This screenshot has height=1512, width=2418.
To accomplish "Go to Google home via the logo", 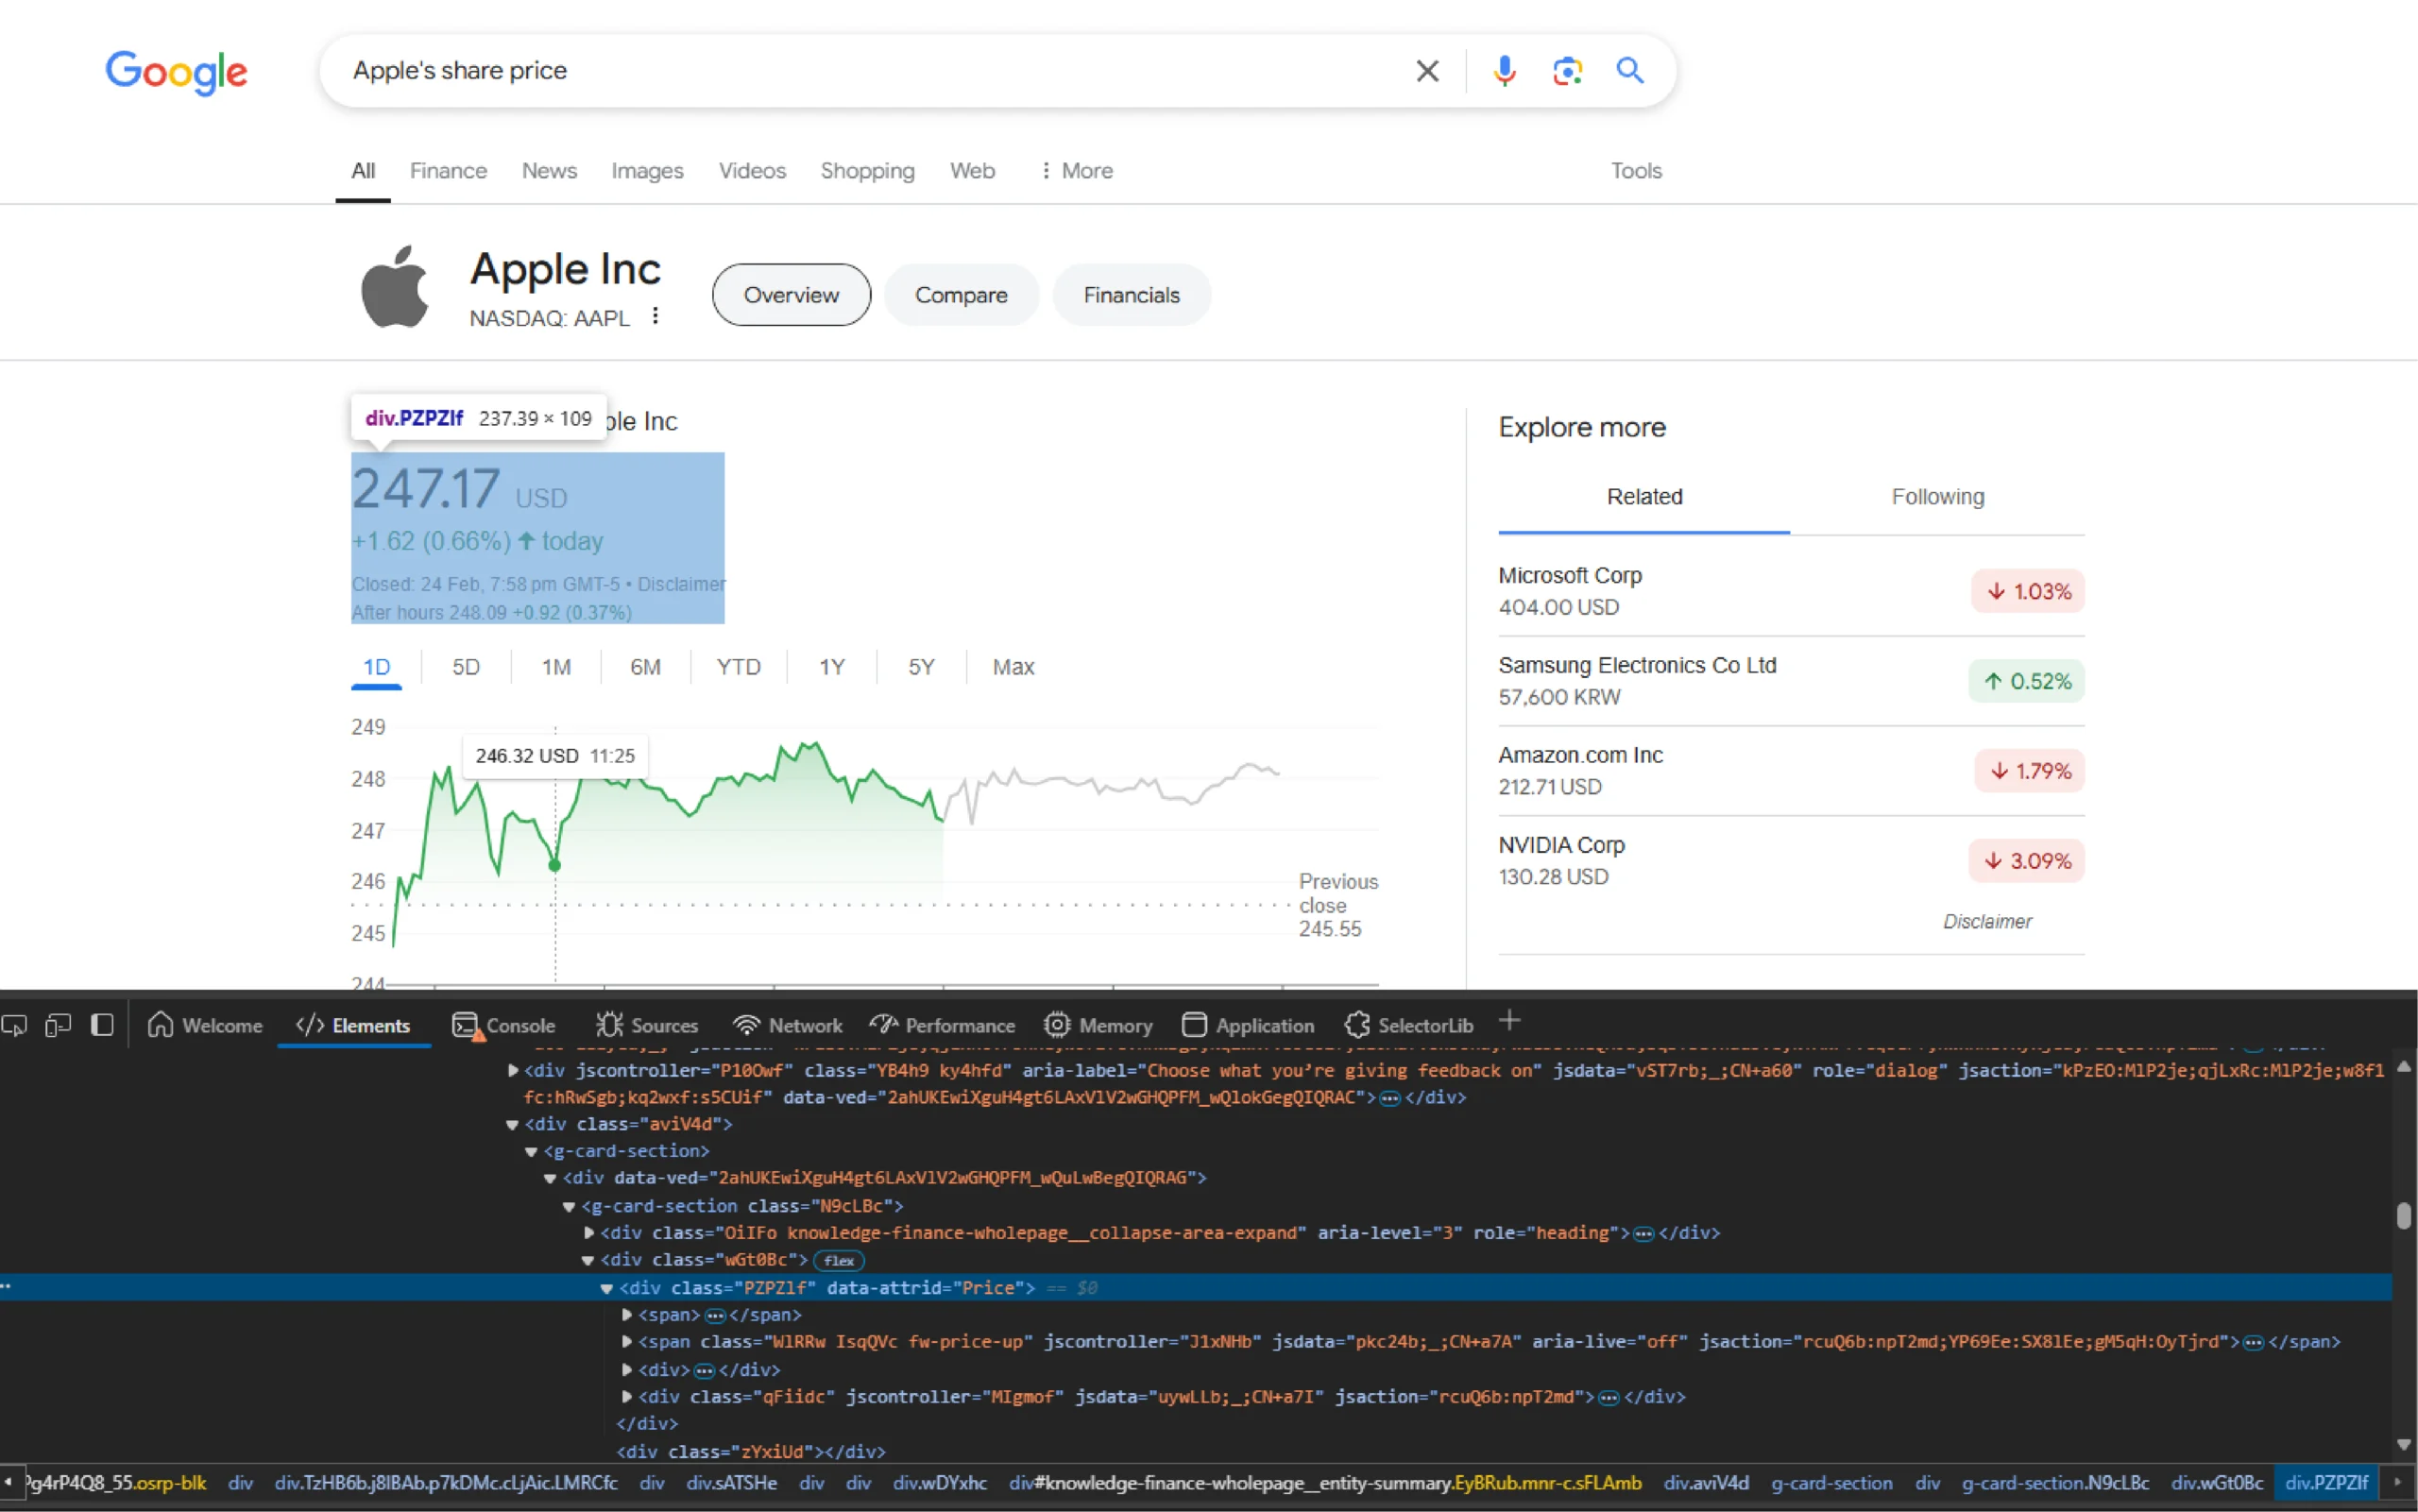I will coord(176,72).
